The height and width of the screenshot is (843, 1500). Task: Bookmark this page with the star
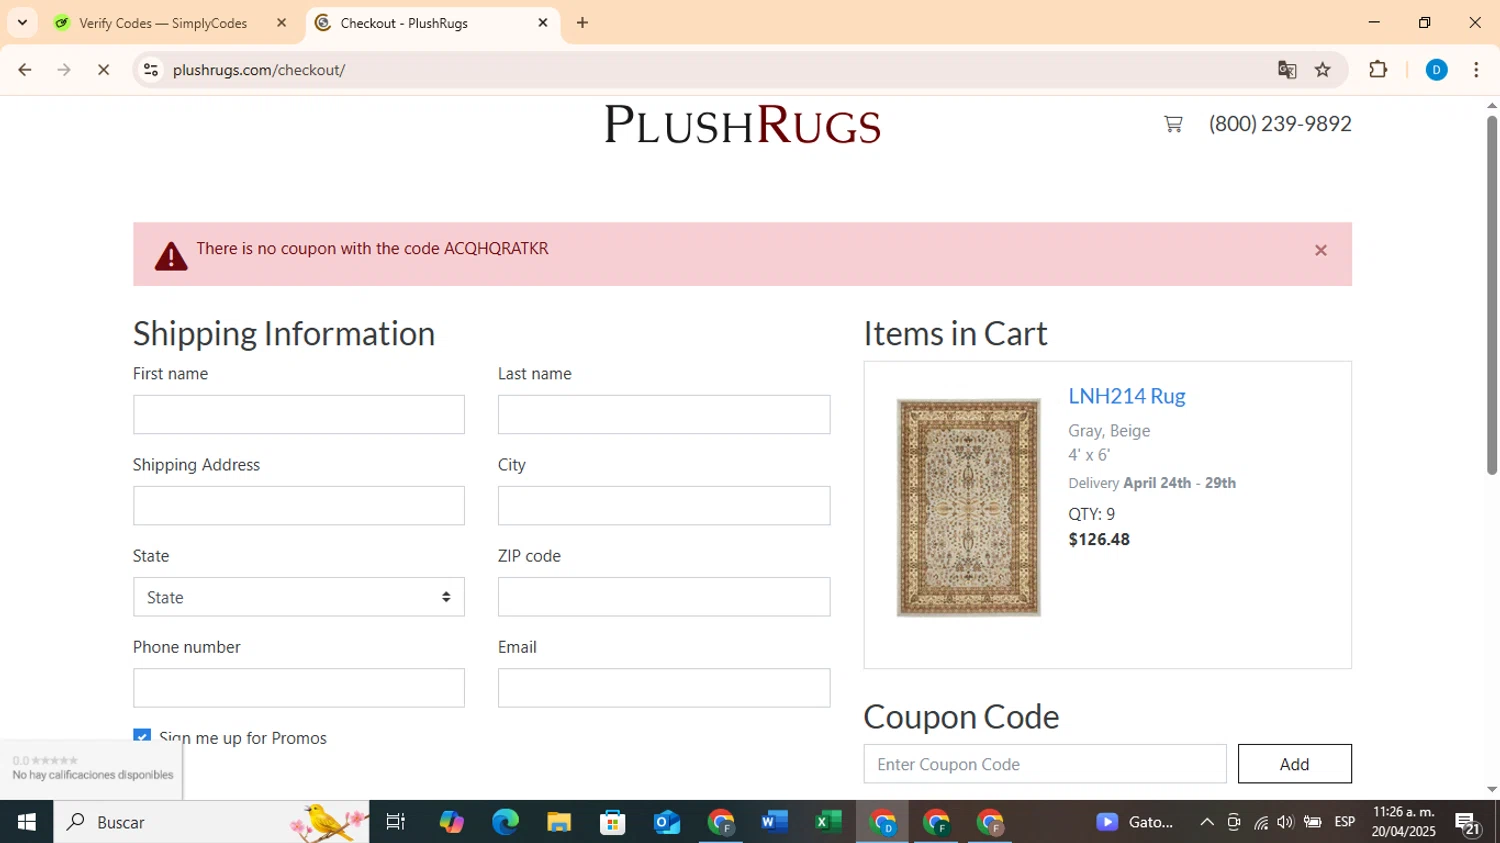point(1323,69)
